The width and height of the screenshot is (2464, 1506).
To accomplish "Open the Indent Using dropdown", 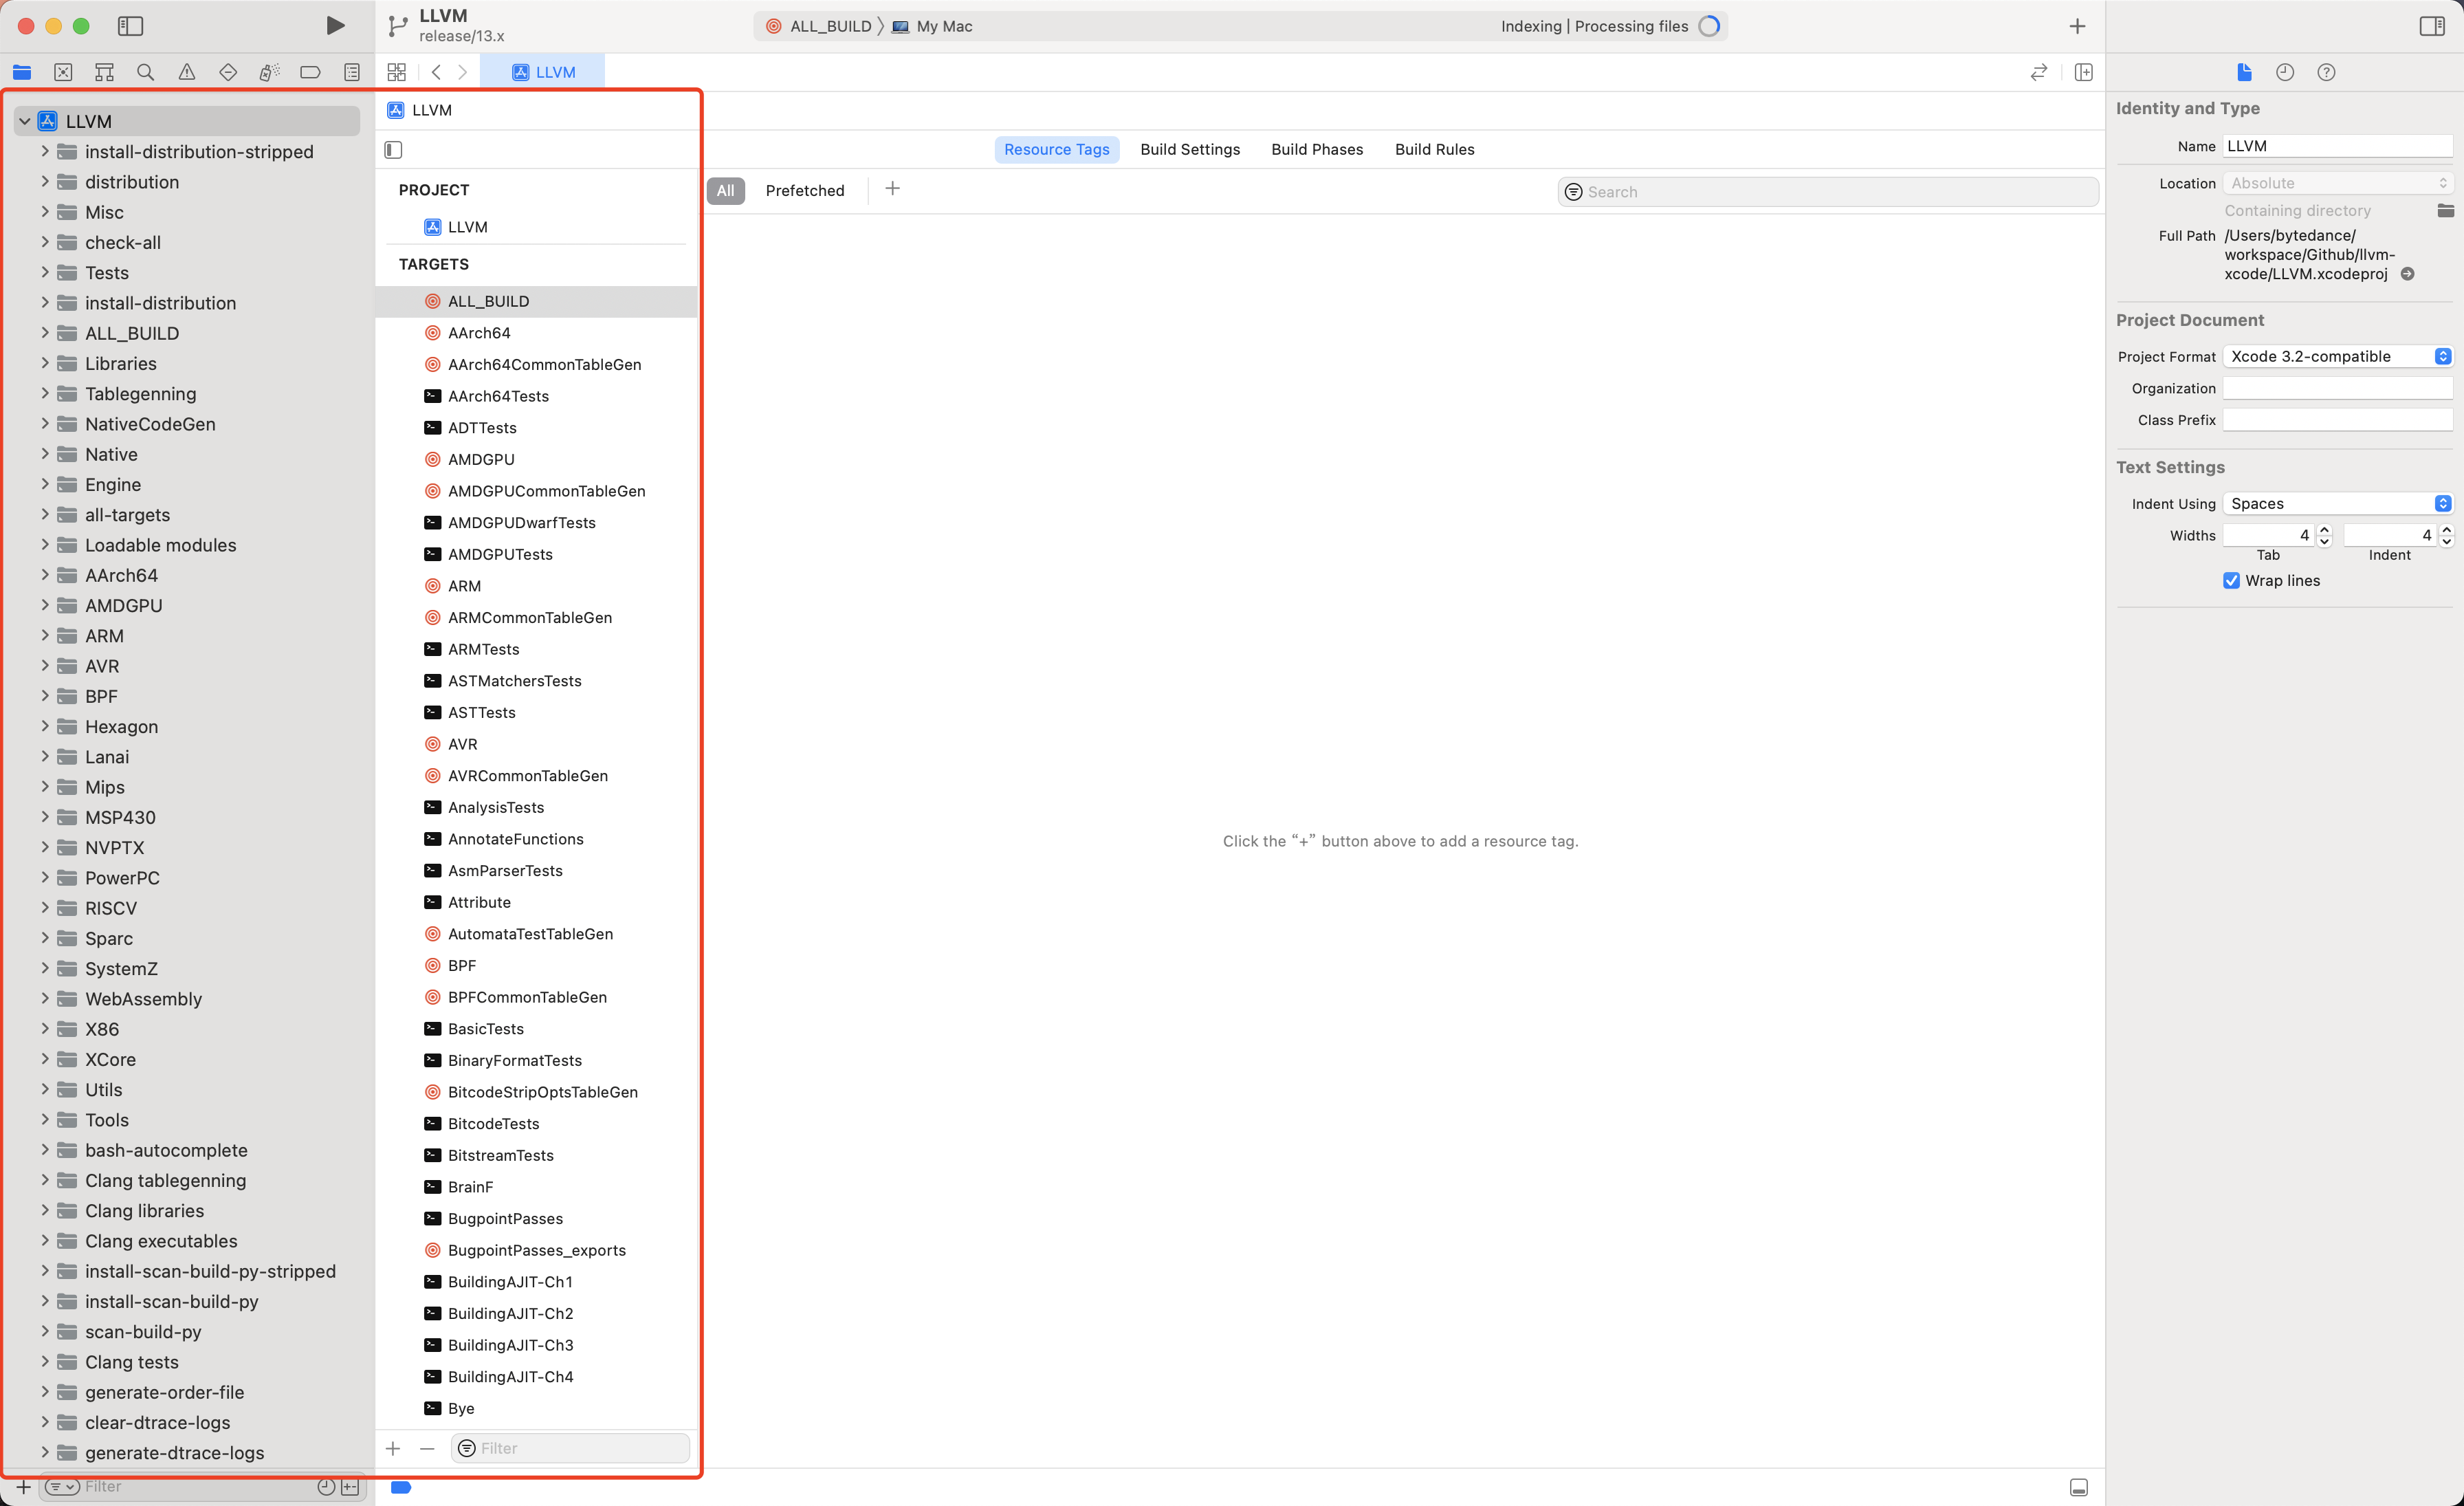I will tap(2337, 504).
